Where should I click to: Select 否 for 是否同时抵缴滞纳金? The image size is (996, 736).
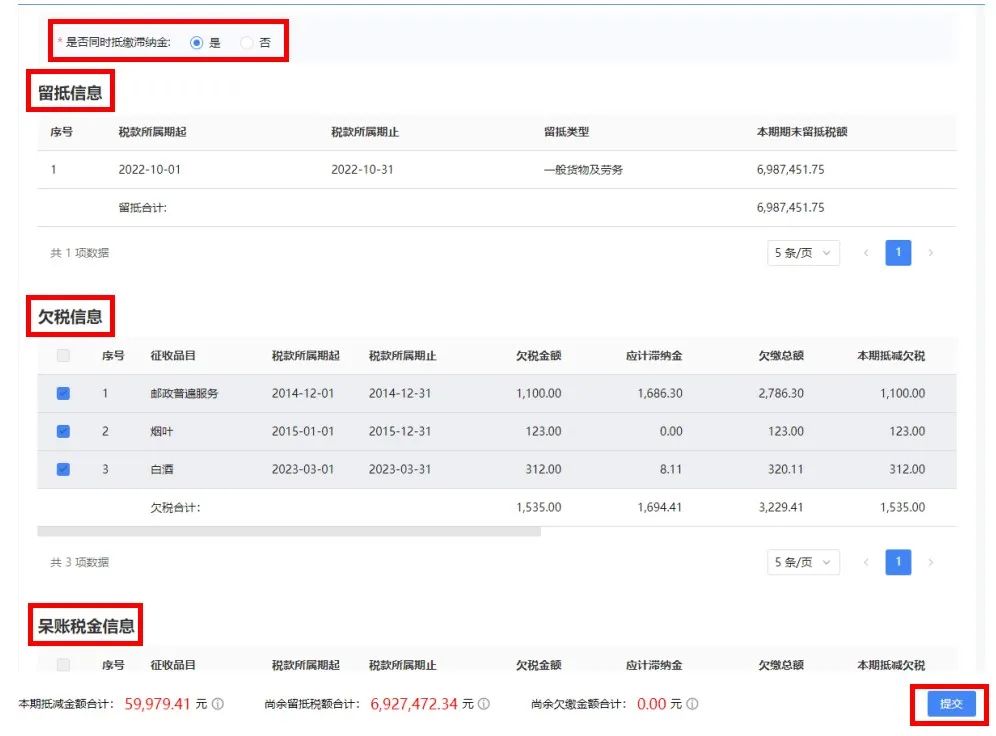pyautogui.click(x=247, y=43)
